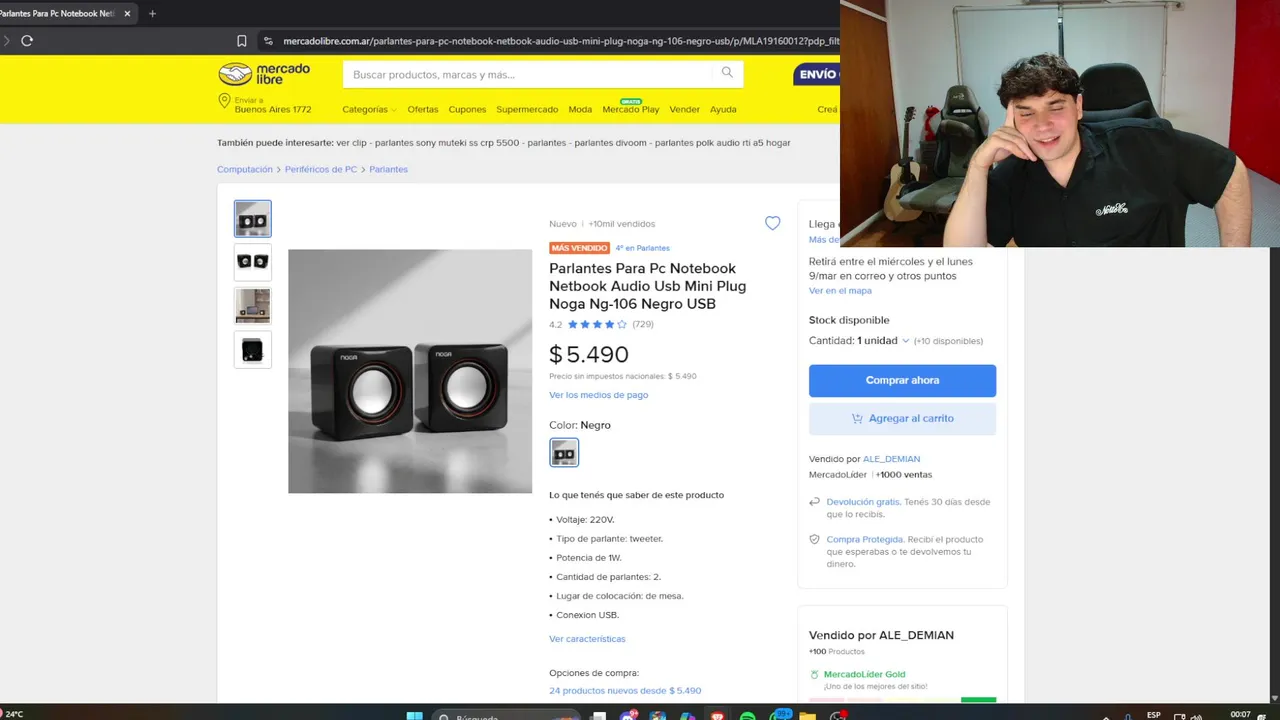Open 24 productos nuevos desde link
Screen dimensions: 1280x720
pyautogui.click(x=625, y=691)
